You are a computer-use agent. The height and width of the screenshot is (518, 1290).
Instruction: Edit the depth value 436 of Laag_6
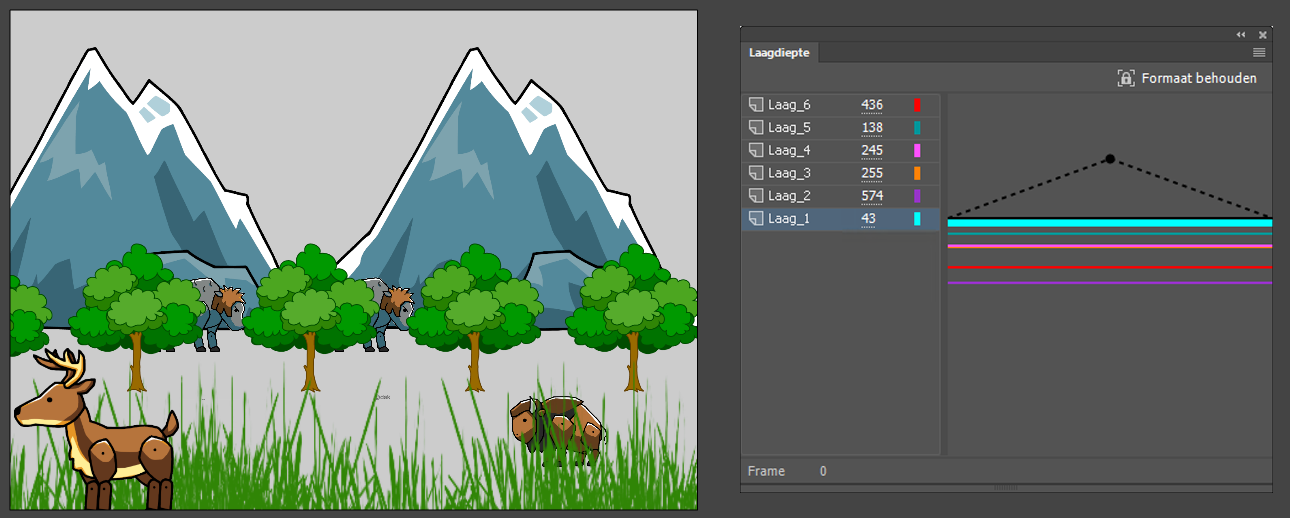(x=872, y=104)
